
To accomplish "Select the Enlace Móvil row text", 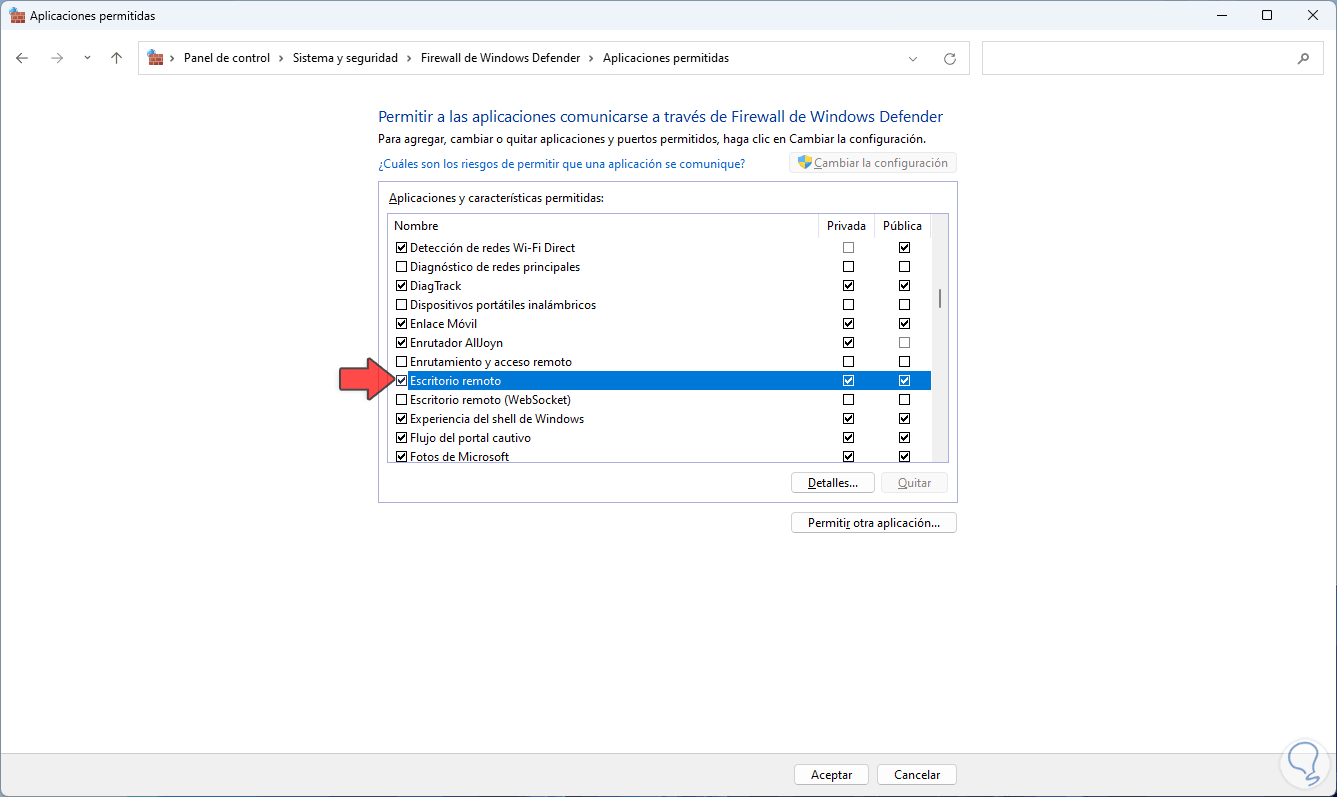I will pos(444,324).
